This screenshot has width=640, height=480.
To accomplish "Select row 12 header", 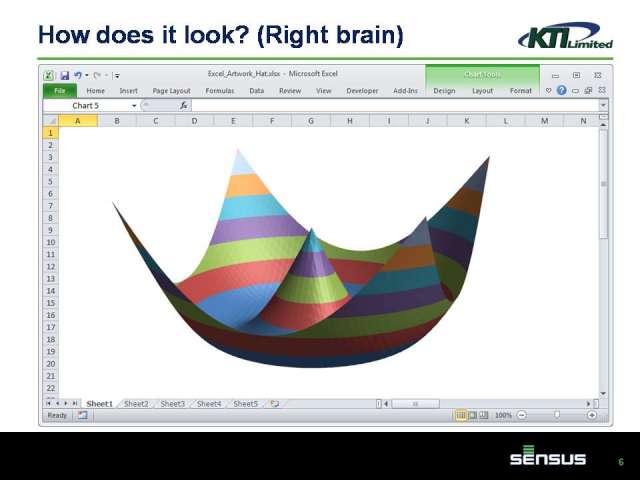I will [x=51, y=267].
